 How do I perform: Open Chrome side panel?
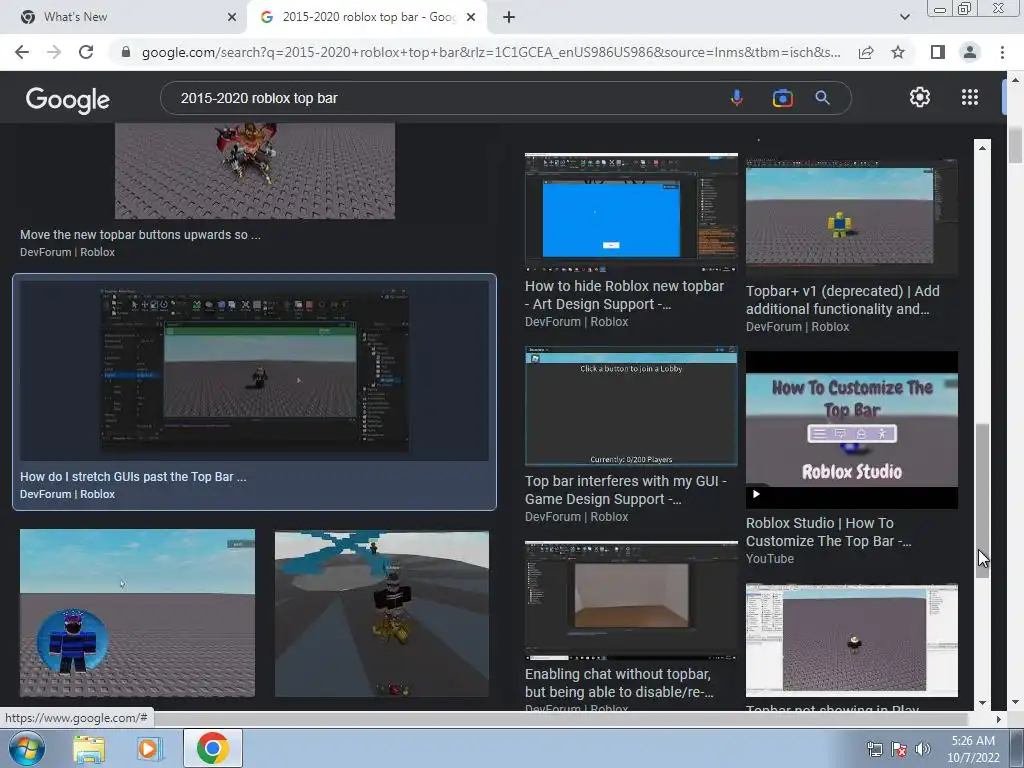(x=938, y=52)
